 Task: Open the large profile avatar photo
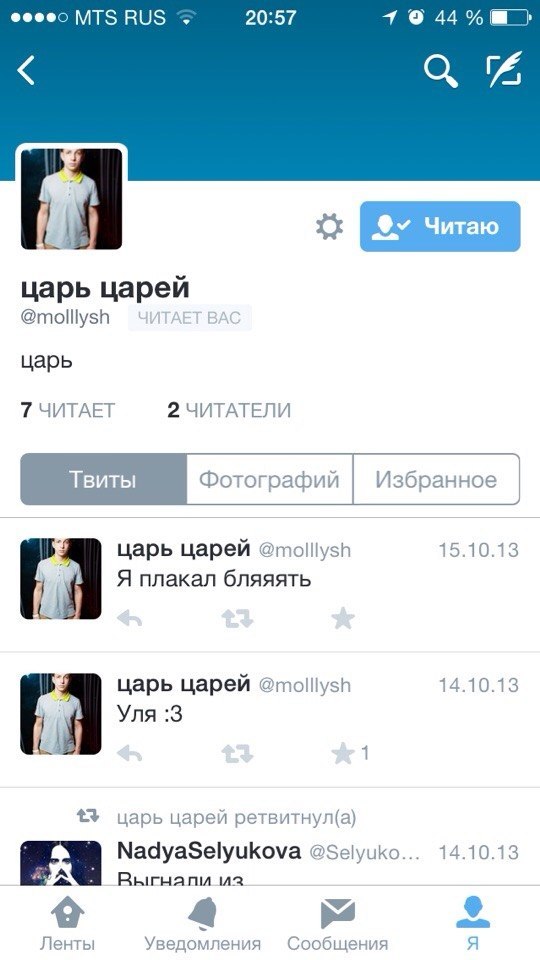point(72,198)
